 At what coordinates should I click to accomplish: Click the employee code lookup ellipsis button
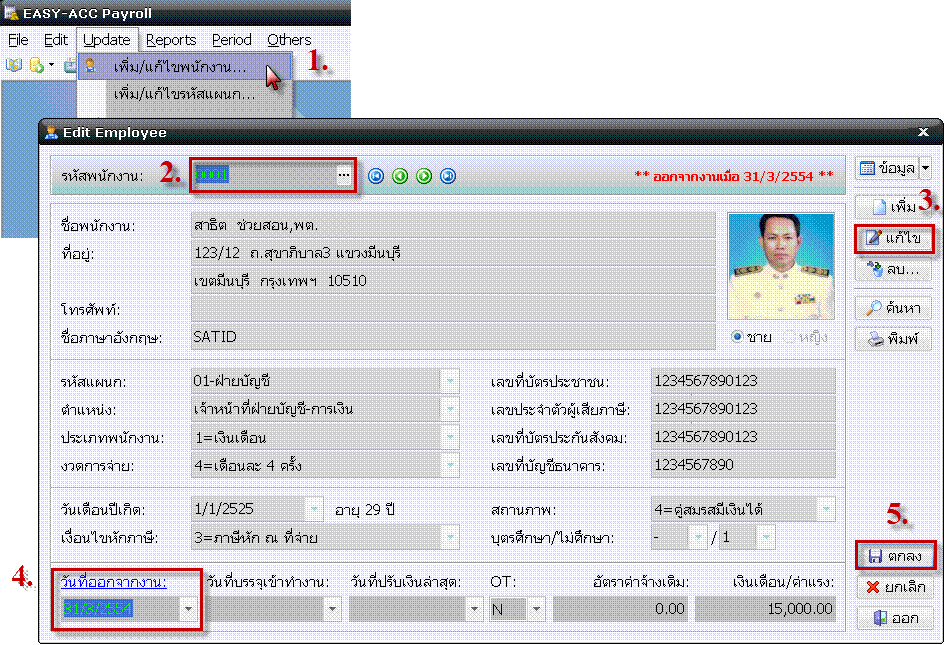click(x=343, y=175)
